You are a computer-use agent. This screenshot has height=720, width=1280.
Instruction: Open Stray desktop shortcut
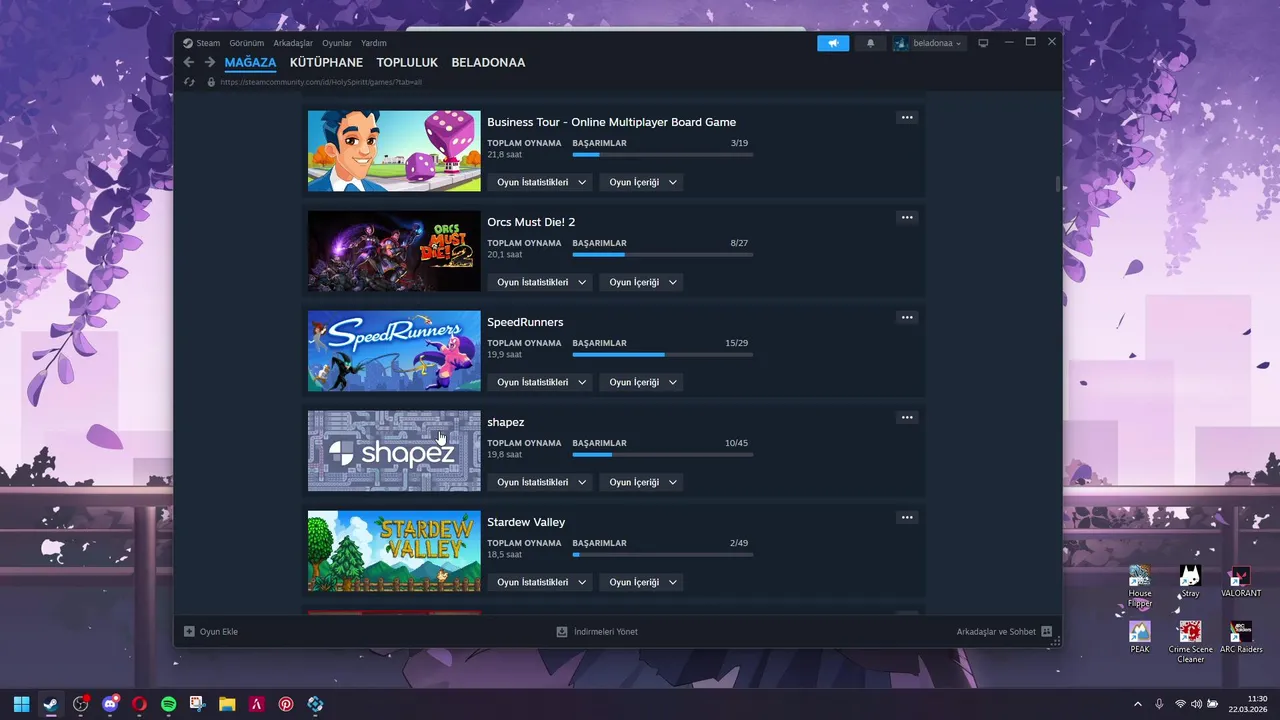(x=1190, y=581)
